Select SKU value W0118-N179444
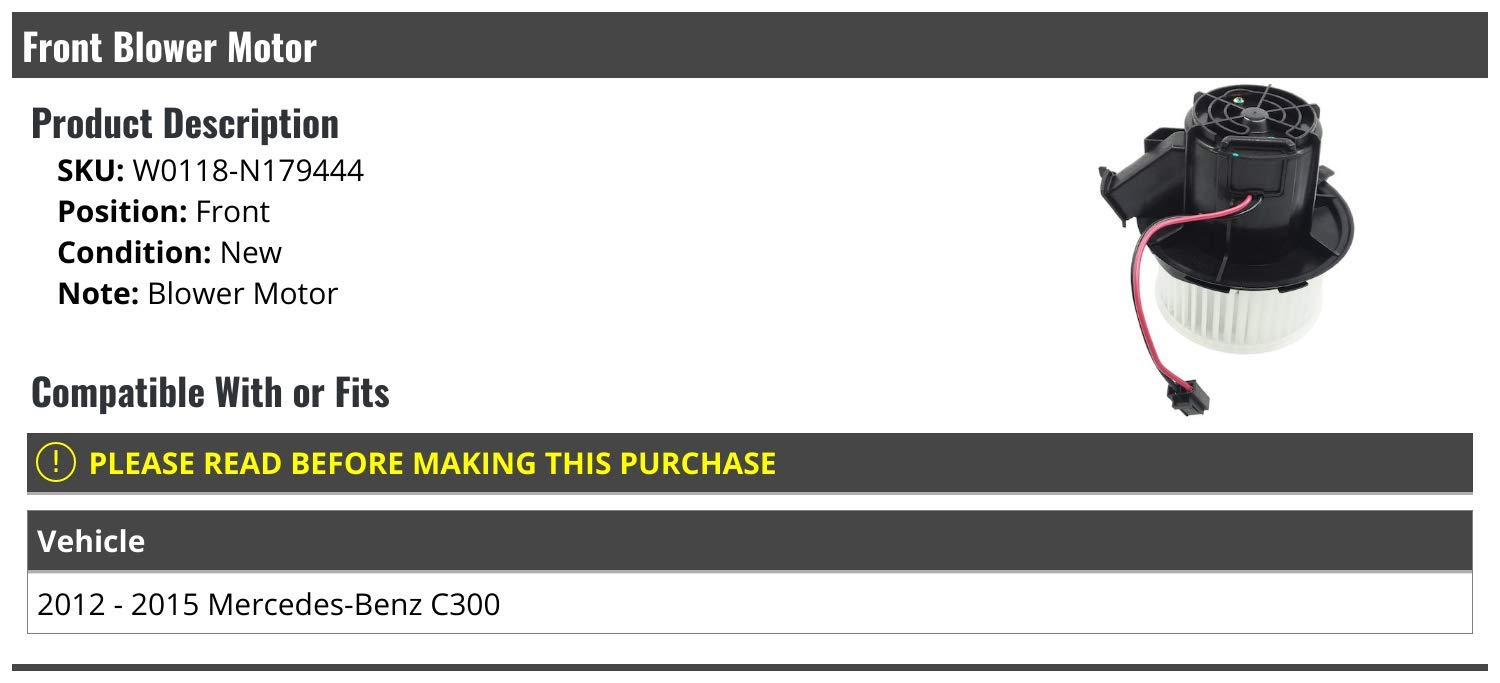Viewport: 1500px width, 683px height. coord(248,171)
